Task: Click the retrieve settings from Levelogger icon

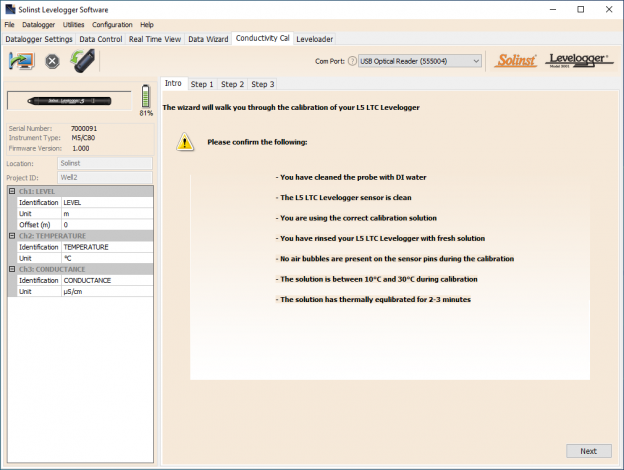Action: tap(20, 61)
